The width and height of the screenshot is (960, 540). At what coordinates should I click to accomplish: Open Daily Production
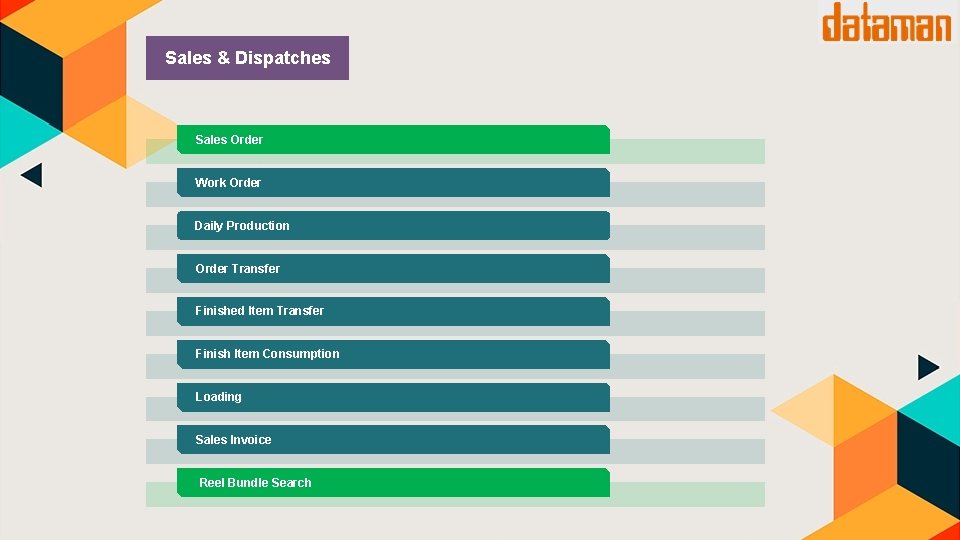[x=393, y=226]
